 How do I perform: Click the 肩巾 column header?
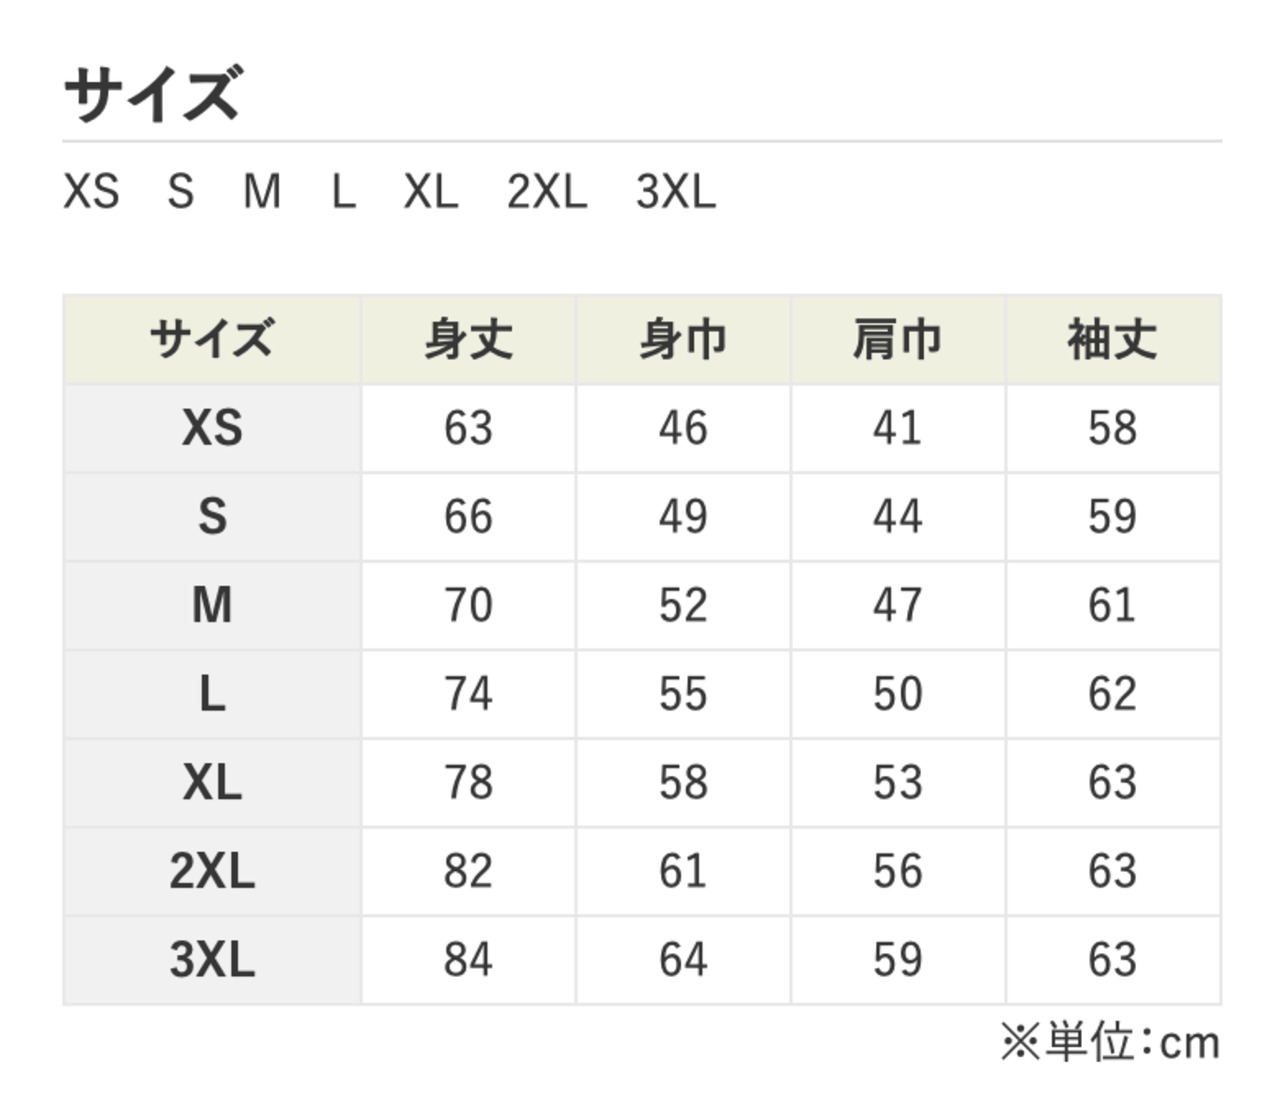[x=898, y=340]
